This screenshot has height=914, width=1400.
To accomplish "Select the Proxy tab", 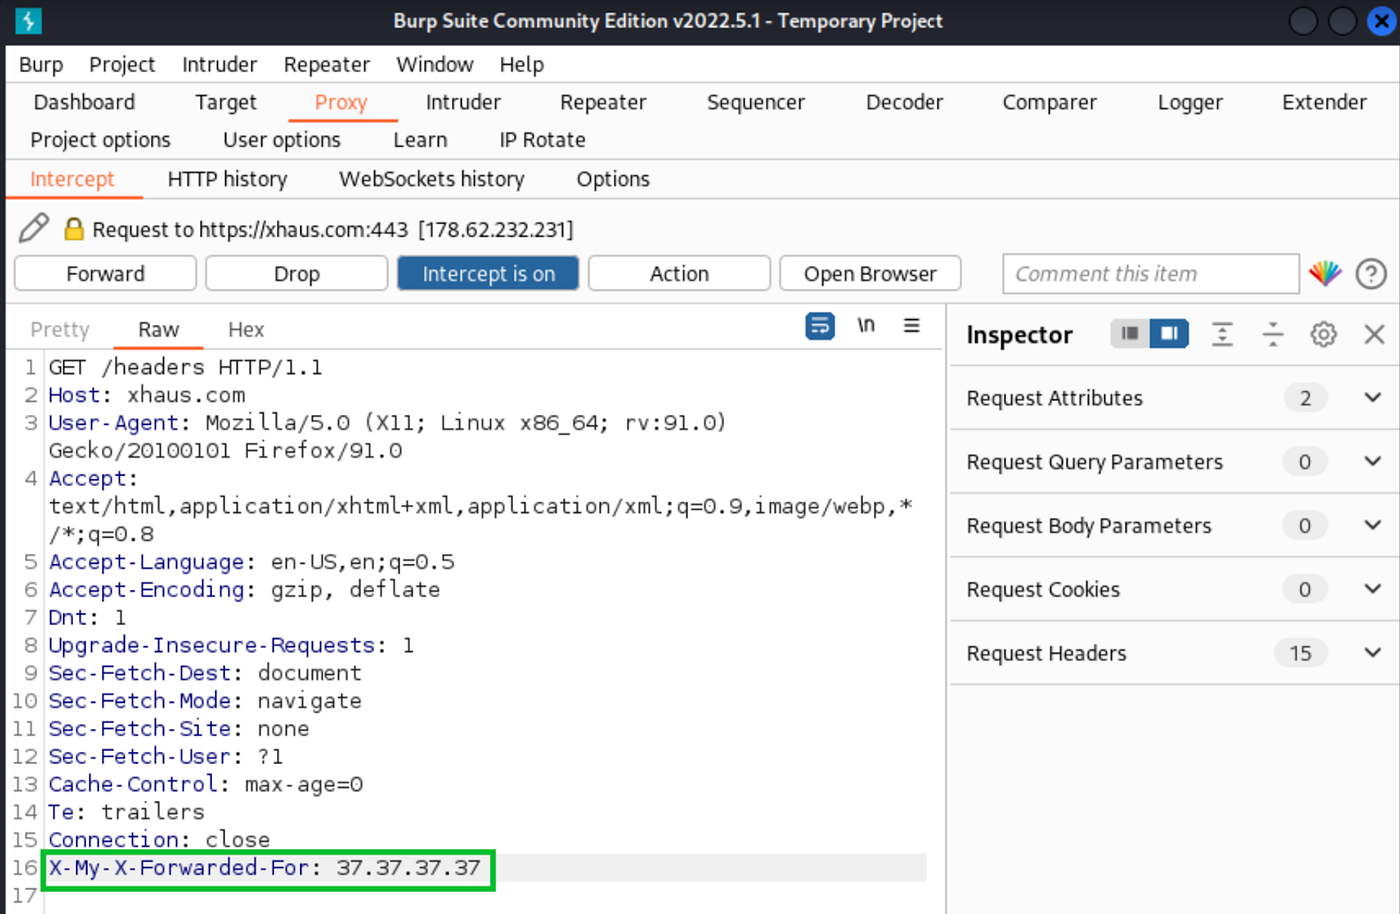I will click(341, 102).
